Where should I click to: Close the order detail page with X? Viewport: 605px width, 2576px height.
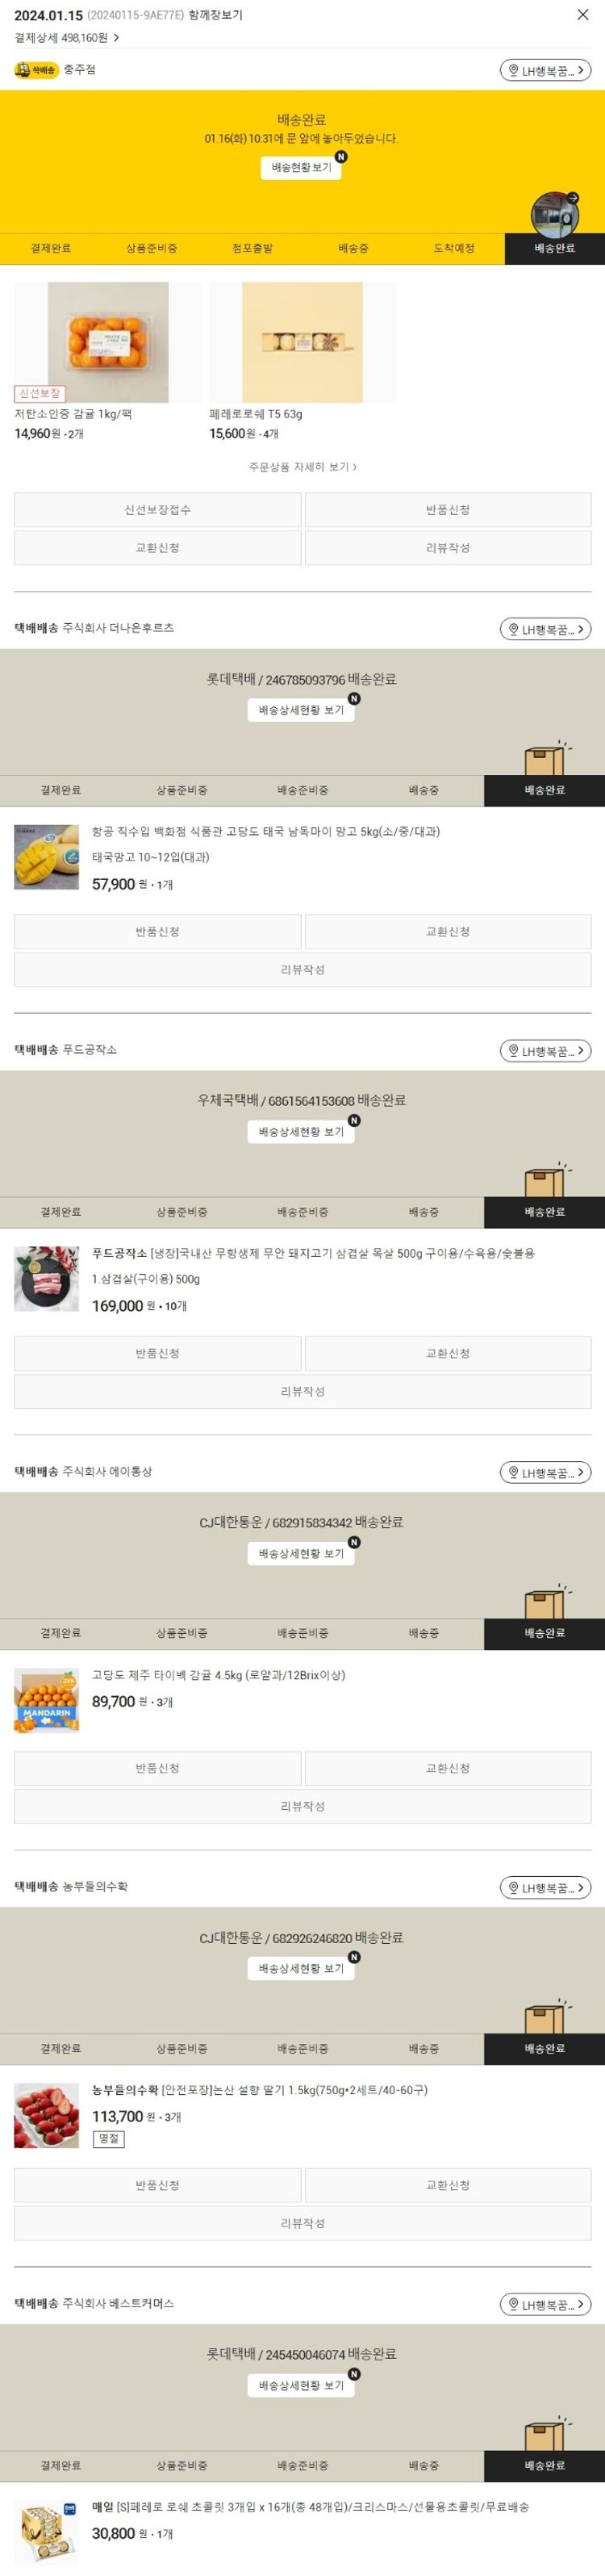(x=582, y=15)
